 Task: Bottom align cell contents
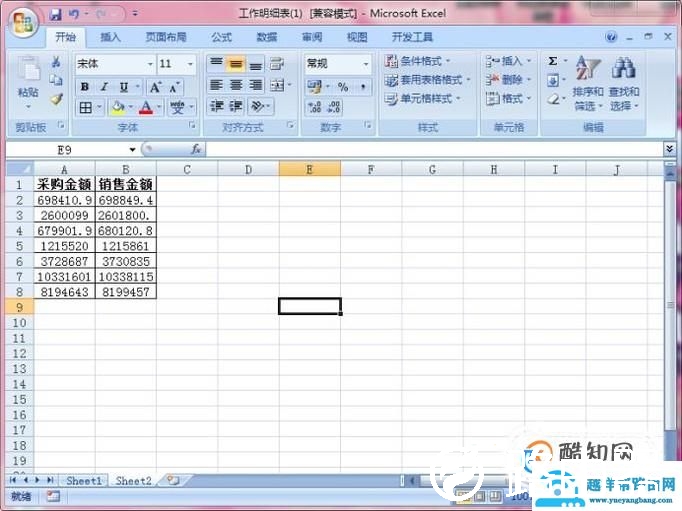point(256,64)
